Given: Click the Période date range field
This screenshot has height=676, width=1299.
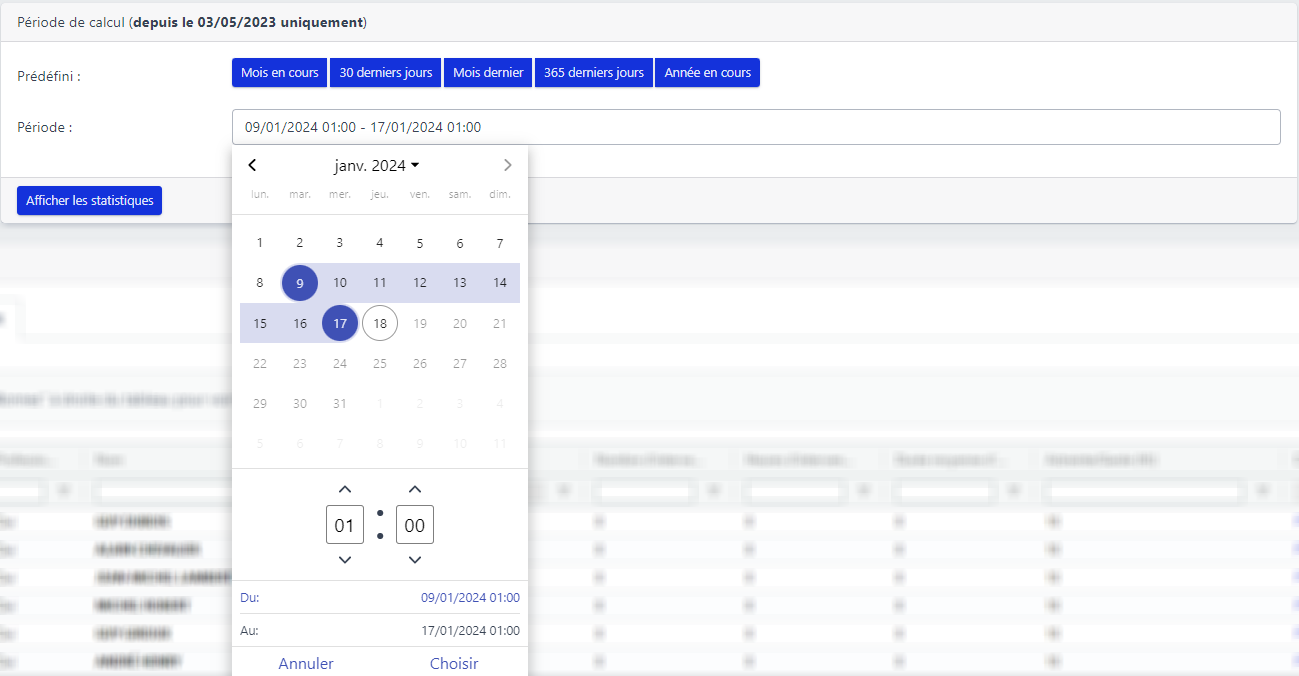Looking at the screenshot, I should (x=755, y=127).
